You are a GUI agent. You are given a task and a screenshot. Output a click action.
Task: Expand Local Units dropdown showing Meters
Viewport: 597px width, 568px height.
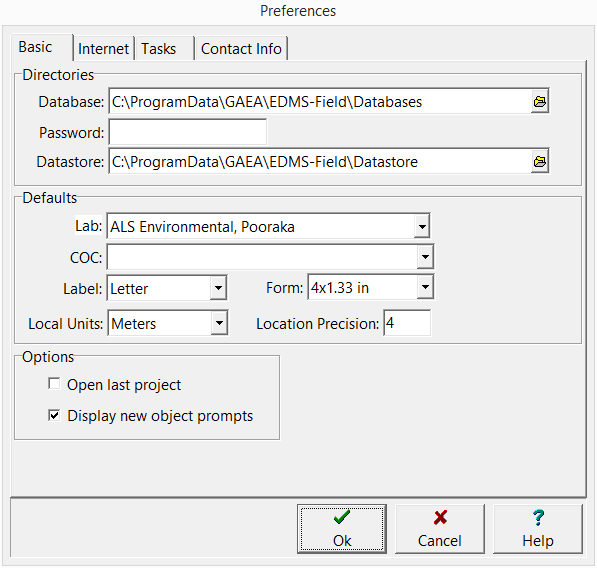(x=219, y=323)
